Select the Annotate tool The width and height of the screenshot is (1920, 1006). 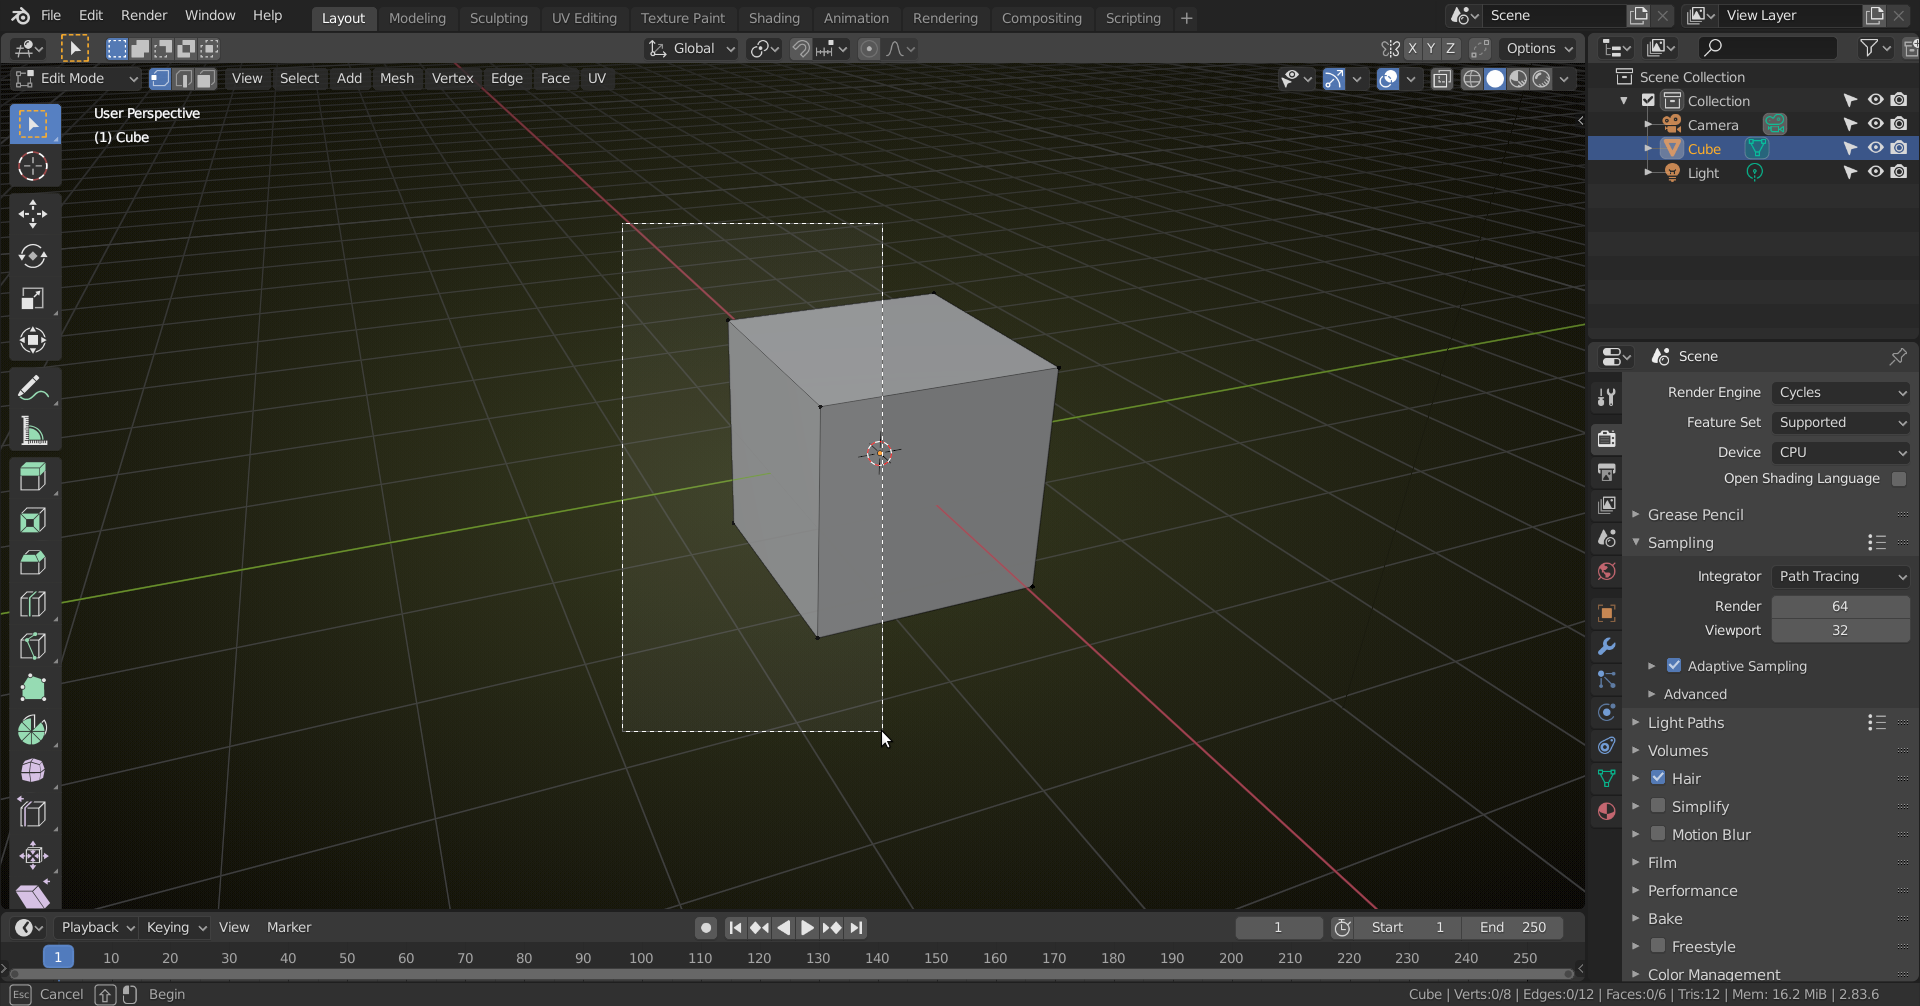[33, 388]
